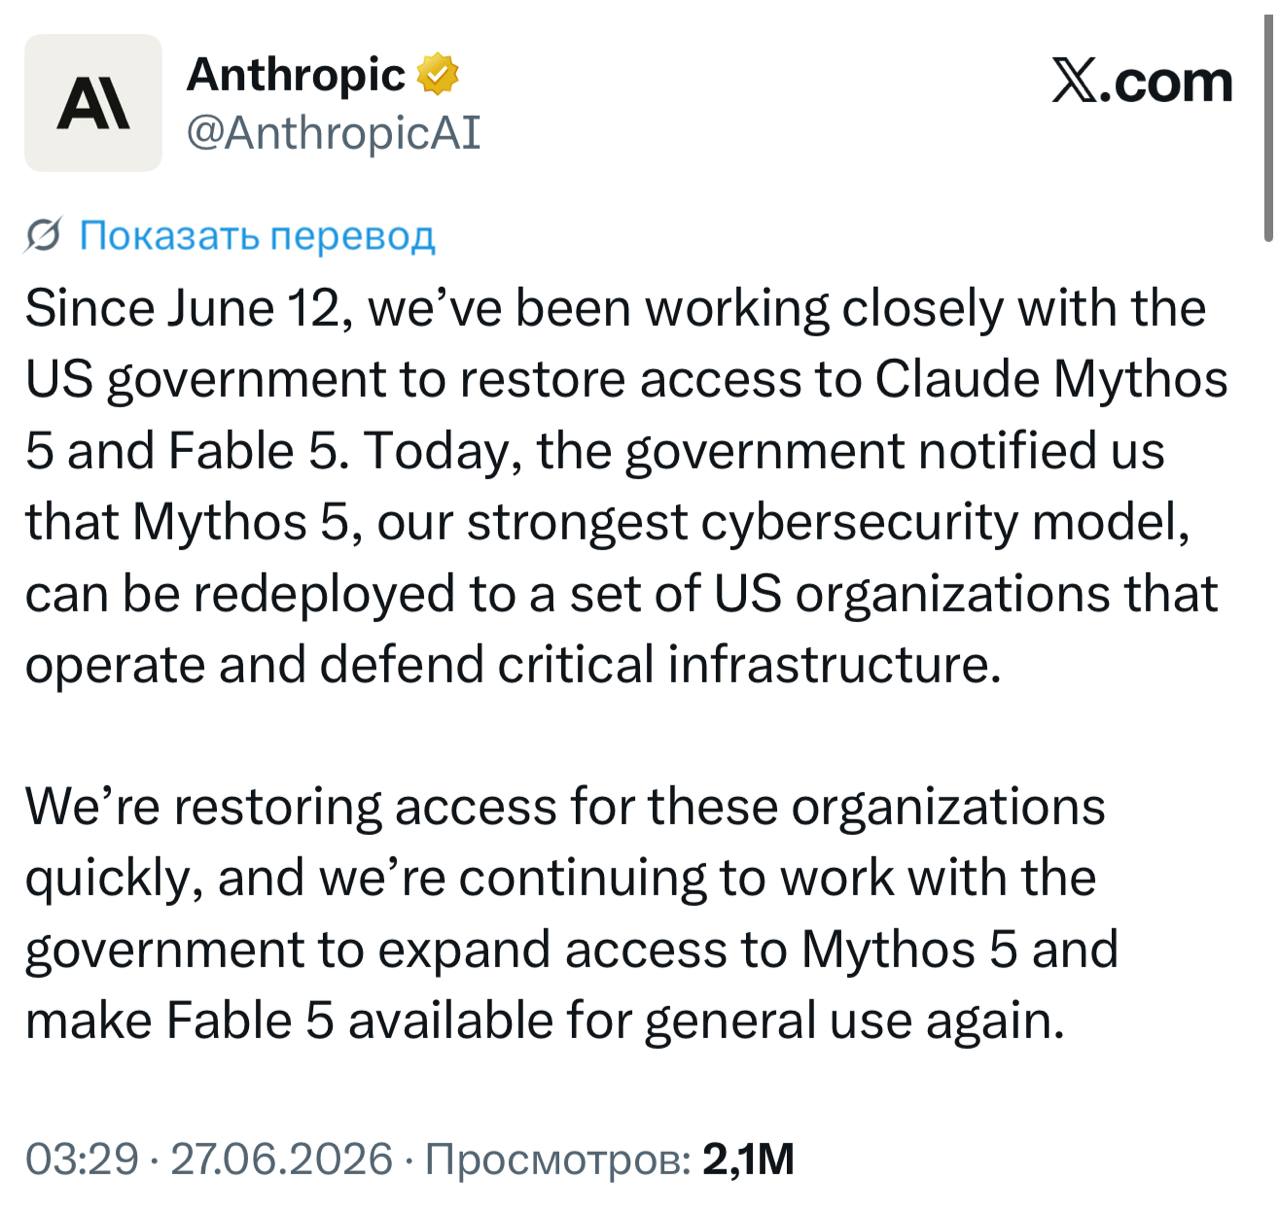Click the X.com logo

click(x=1142, y=81)
